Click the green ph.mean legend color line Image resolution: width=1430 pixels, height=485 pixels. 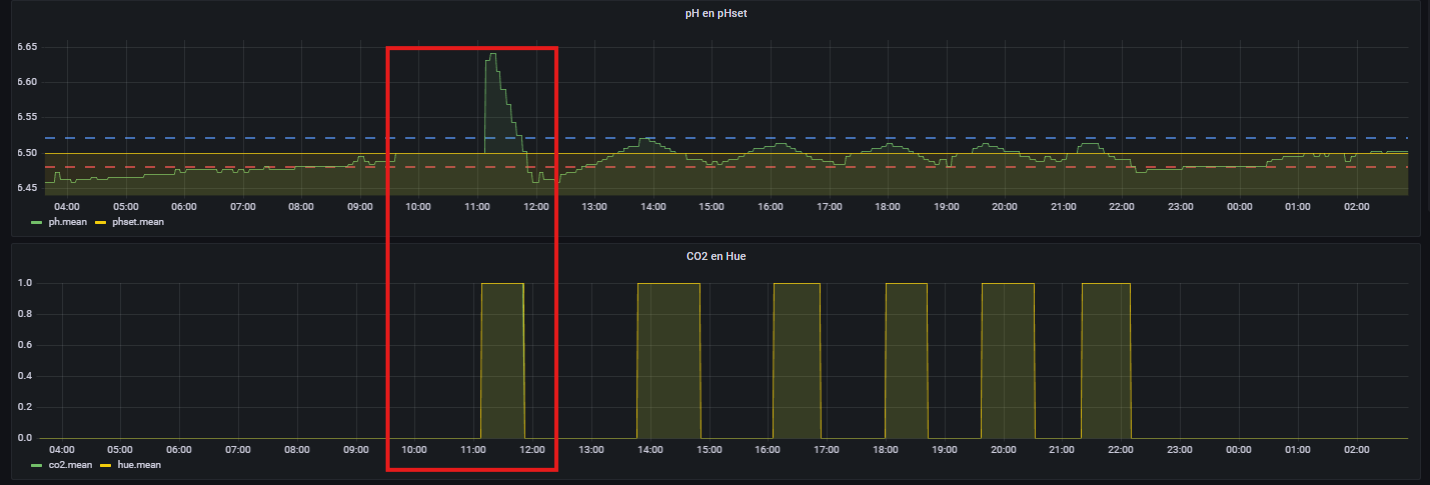click(38, 222)
